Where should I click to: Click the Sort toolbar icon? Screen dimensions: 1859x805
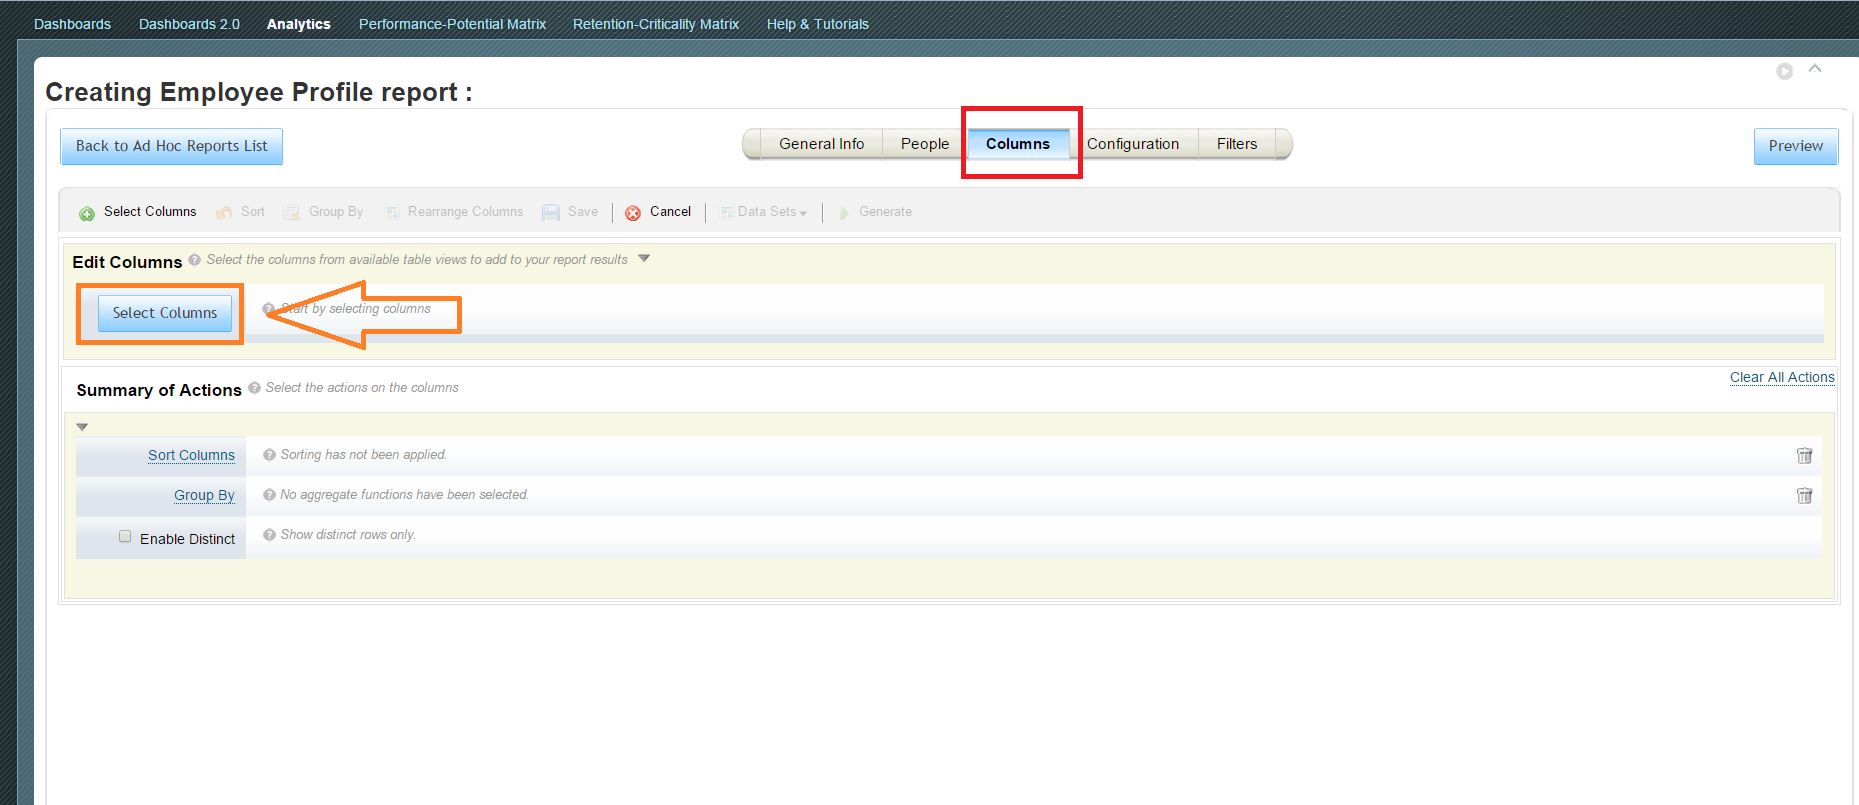click(x=224, y=212)
